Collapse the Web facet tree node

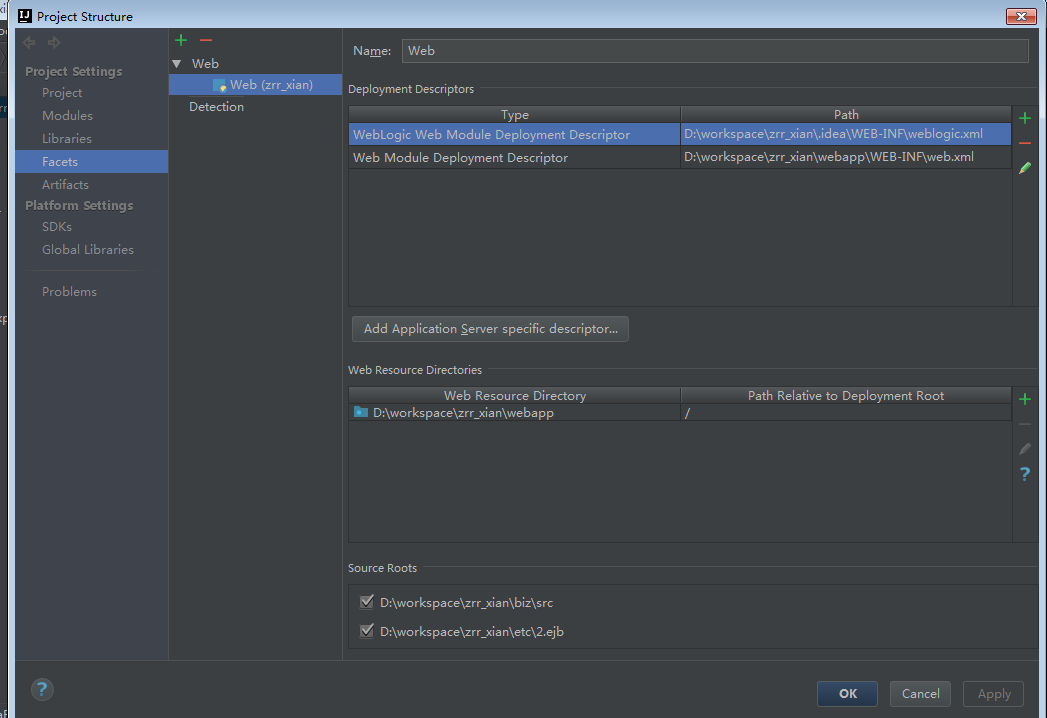click(177, 64)
